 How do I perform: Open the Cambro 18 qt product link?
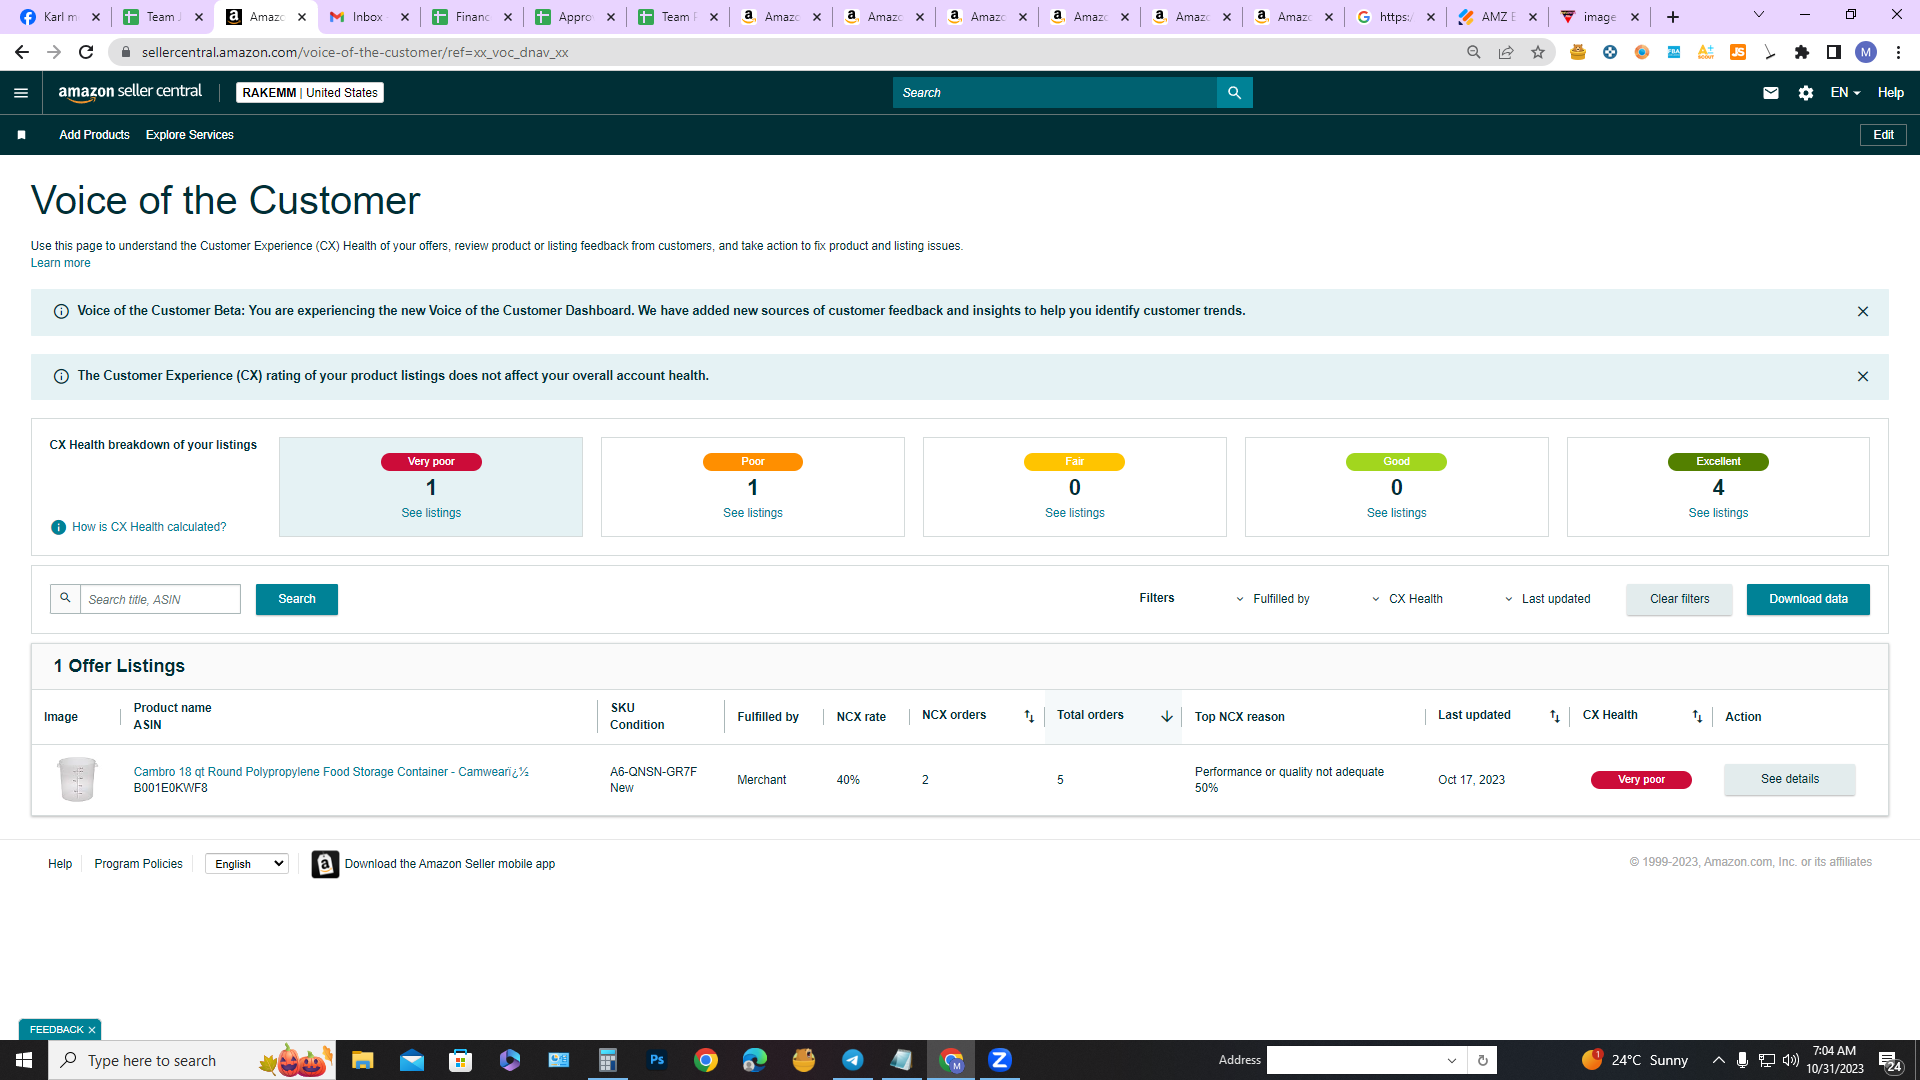(331, 772)
